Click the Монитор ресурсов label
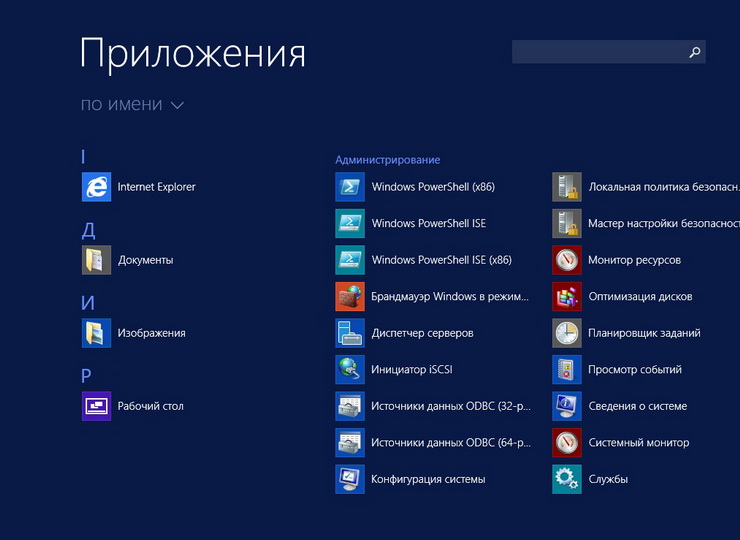 (634, 260)
